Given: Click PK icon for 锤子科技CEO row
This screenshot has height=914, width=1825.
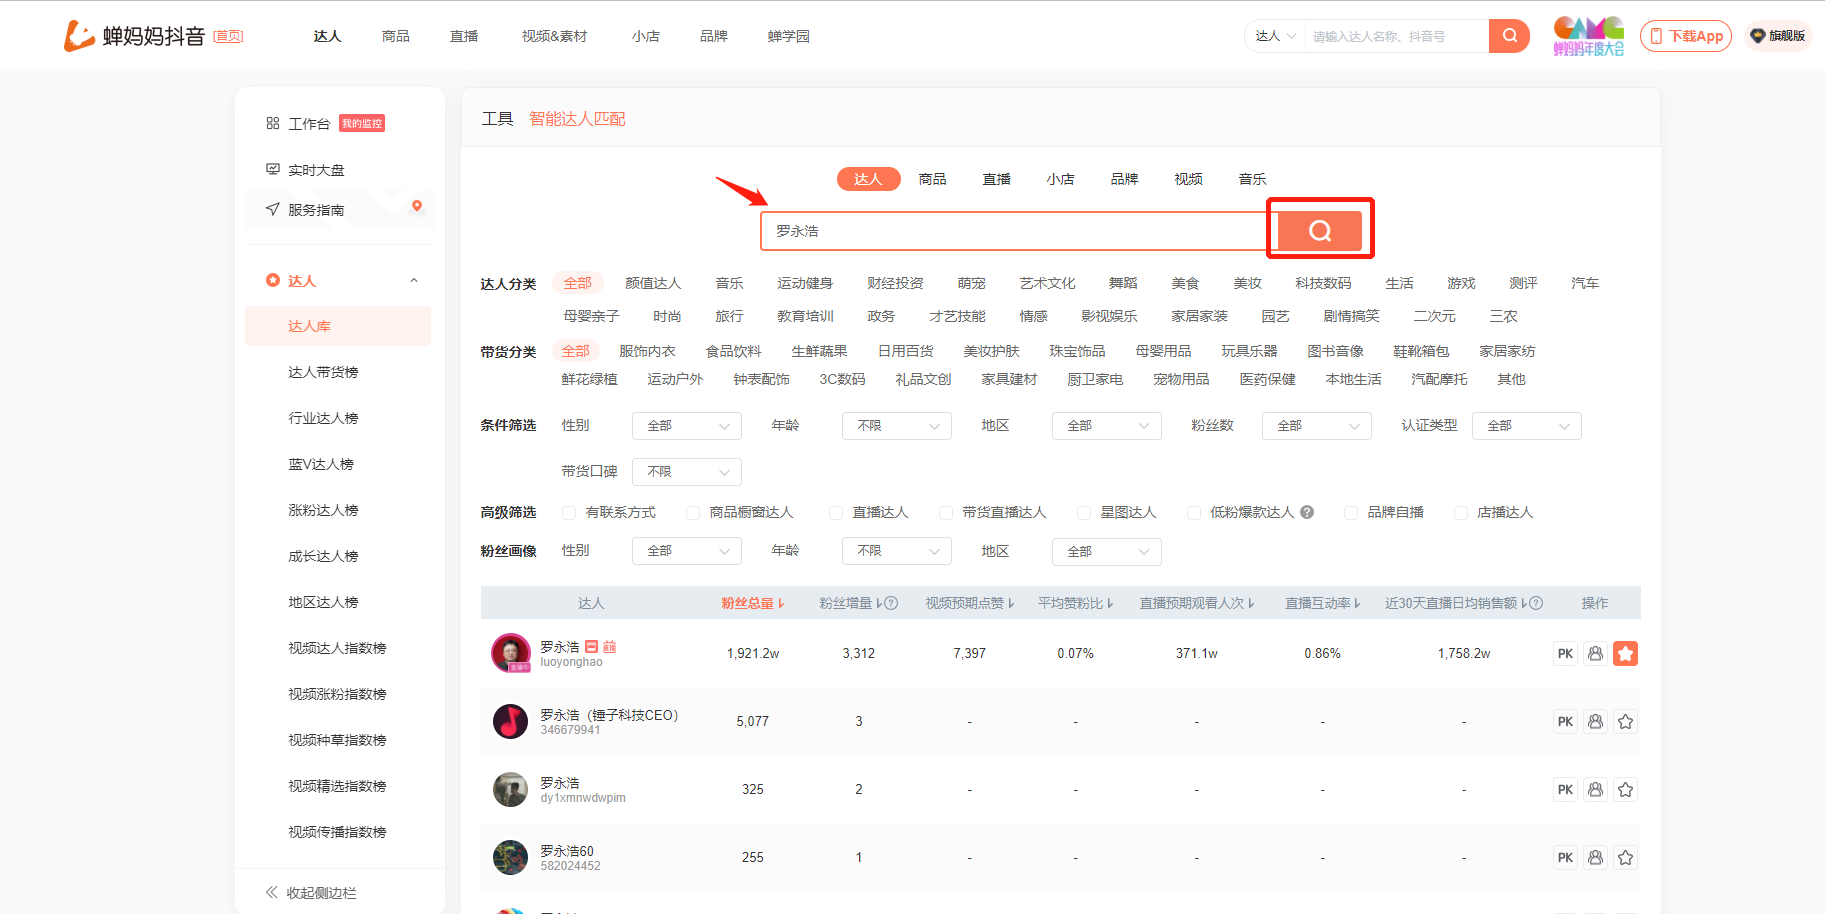Looking at the screenshot, I should 1565,722.
